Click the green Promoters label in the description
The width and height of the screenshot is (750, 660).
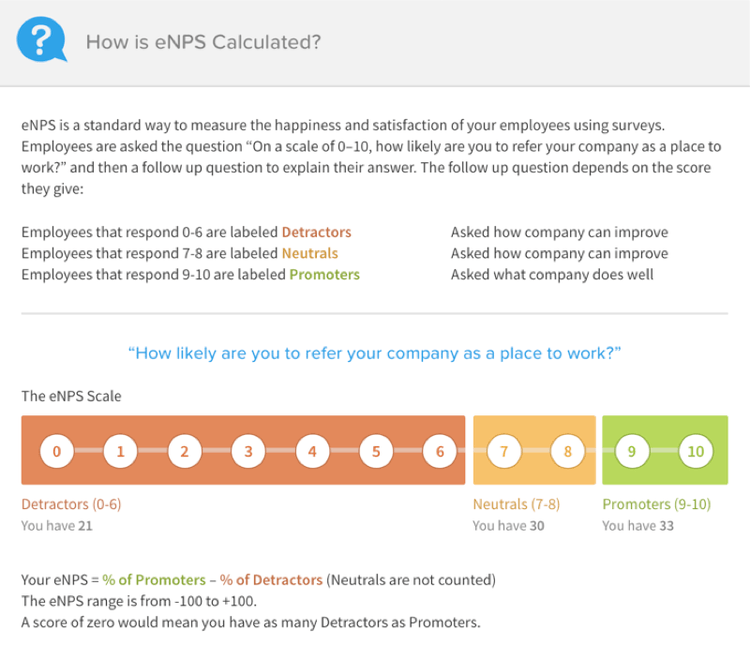[x=325, y=275]
